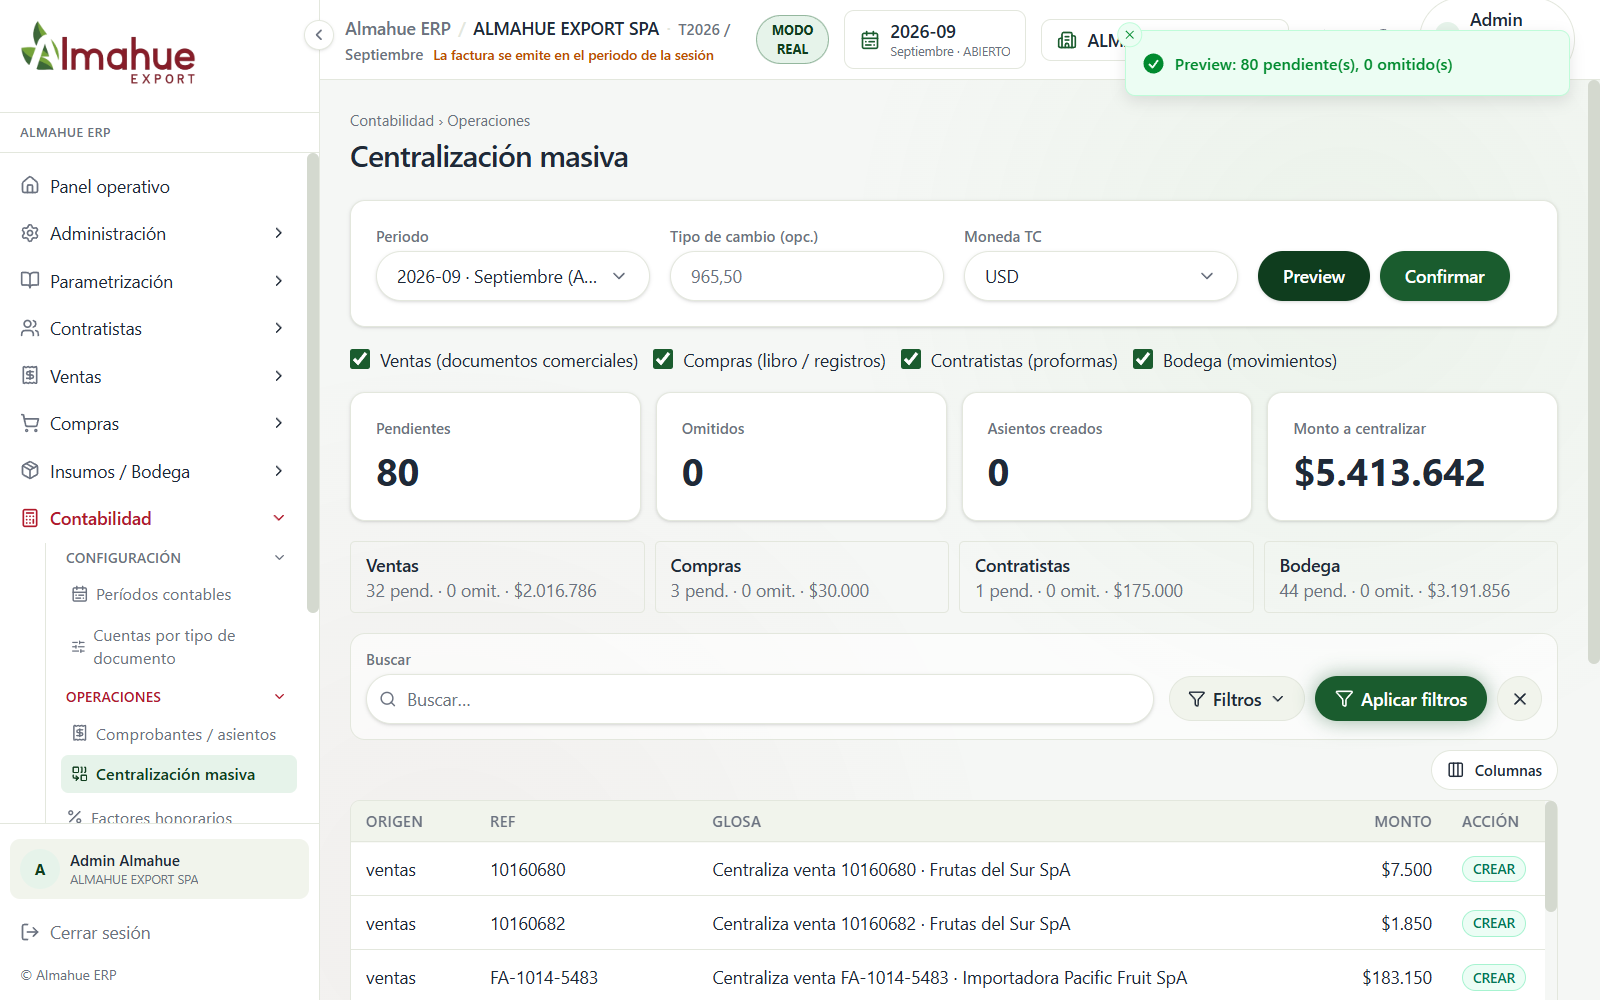This screenshot has height=1000, width=1600.
Task: Expand the Administración menu chevron
Action: 279,233
